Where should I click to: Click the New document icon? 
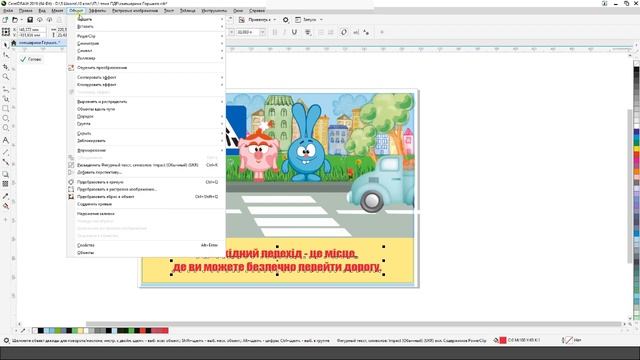5,20
